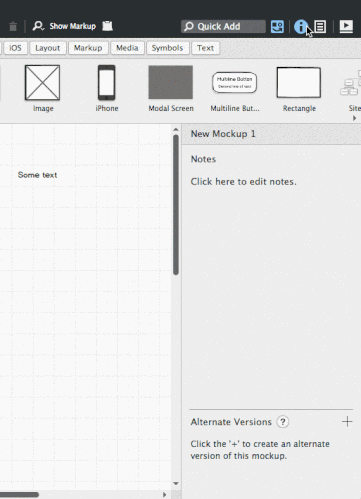The height and width of the screenshot is (499, 361).
Task: Select the Media library tab
Action: tap(127, 48)
